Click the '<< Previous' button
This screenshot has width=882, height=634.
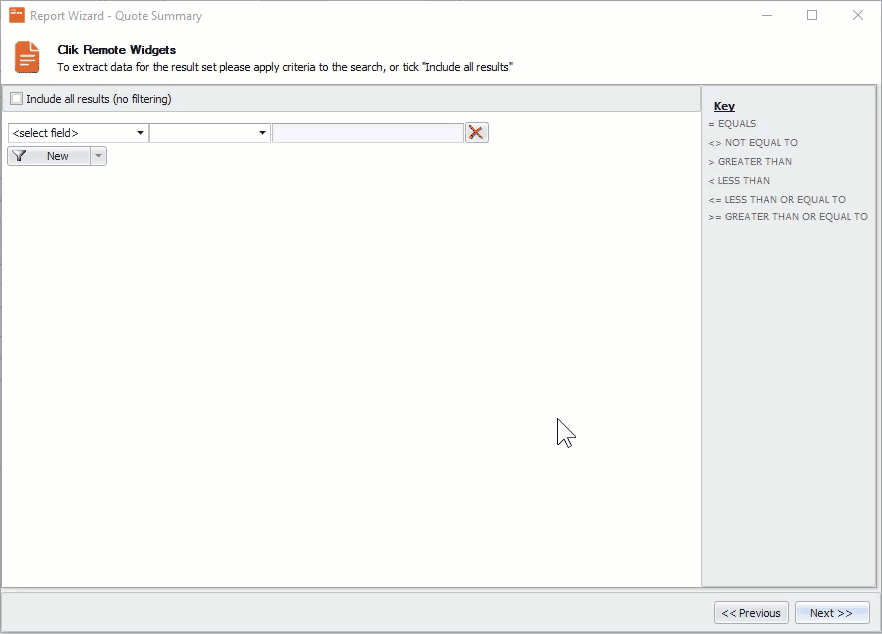751,612
